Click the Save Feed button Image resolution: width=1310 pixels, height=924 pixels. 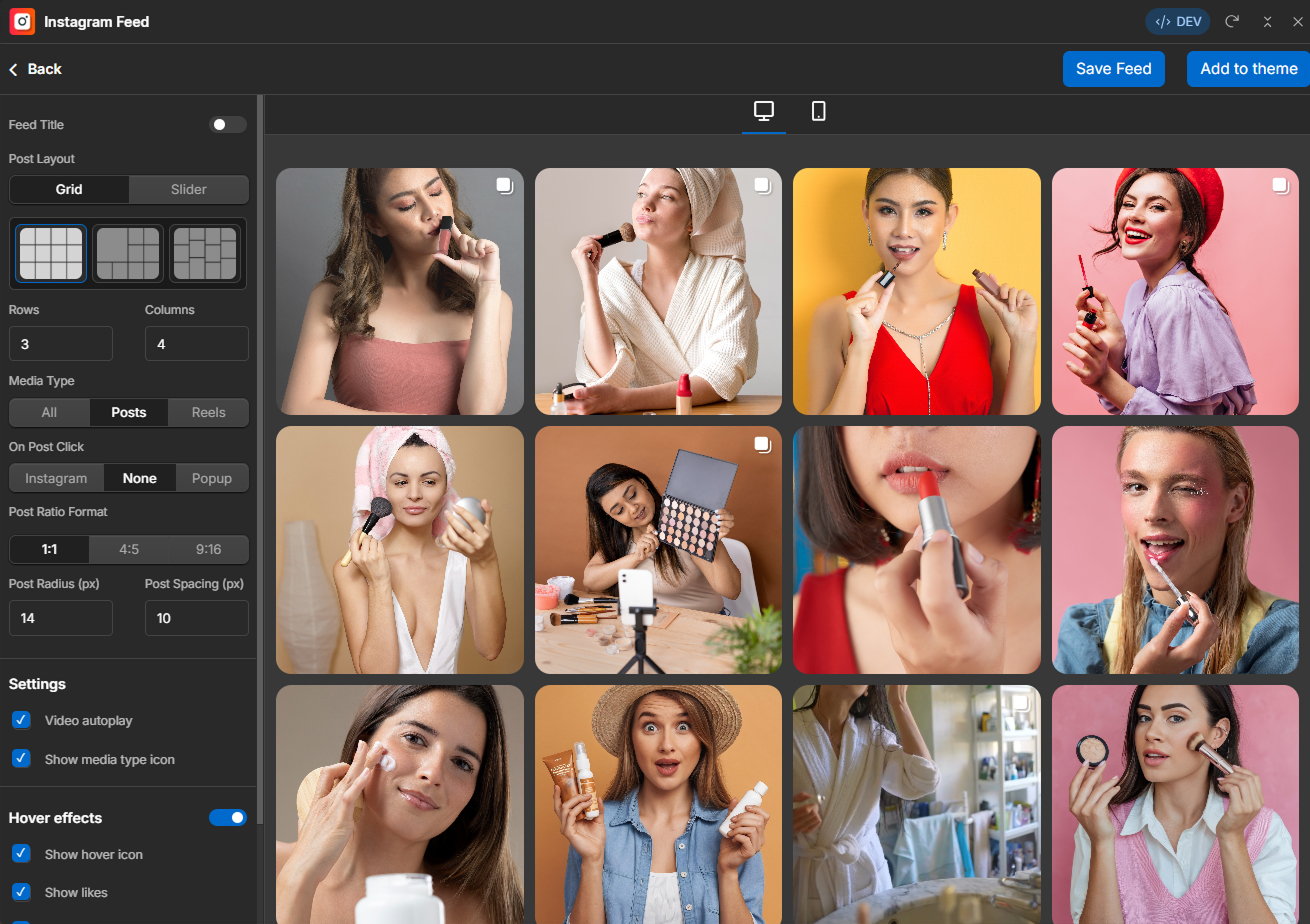click(1113, 69)
